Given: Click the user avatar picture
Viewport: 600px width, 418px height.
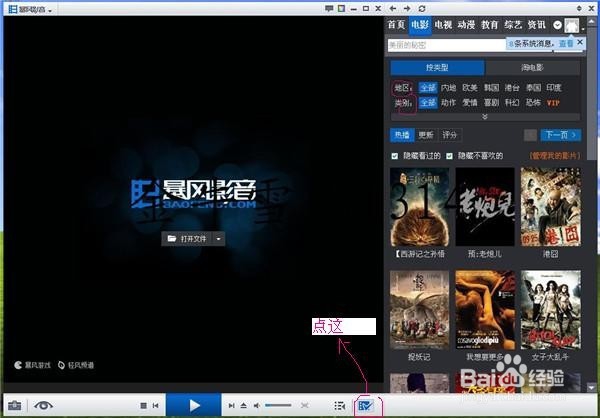Looking at the screenshot, I should point(572,25).
